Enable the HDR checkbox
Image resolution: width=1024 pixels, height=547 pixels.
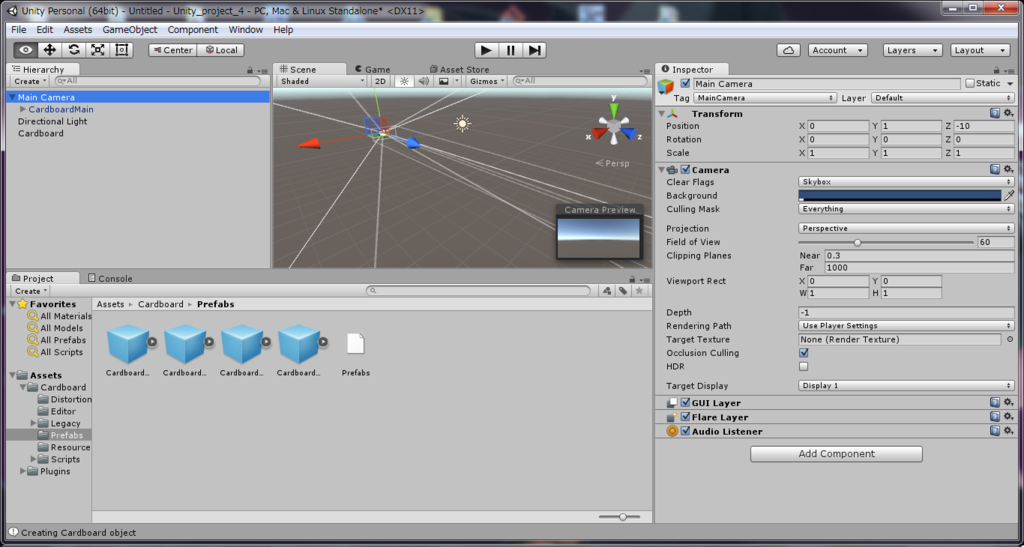point(803,367)
